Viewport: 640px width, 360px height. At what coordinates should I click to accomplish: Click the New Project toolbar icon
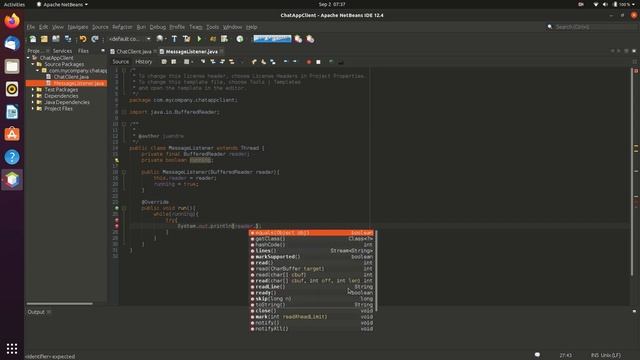[x=44, y=39]
